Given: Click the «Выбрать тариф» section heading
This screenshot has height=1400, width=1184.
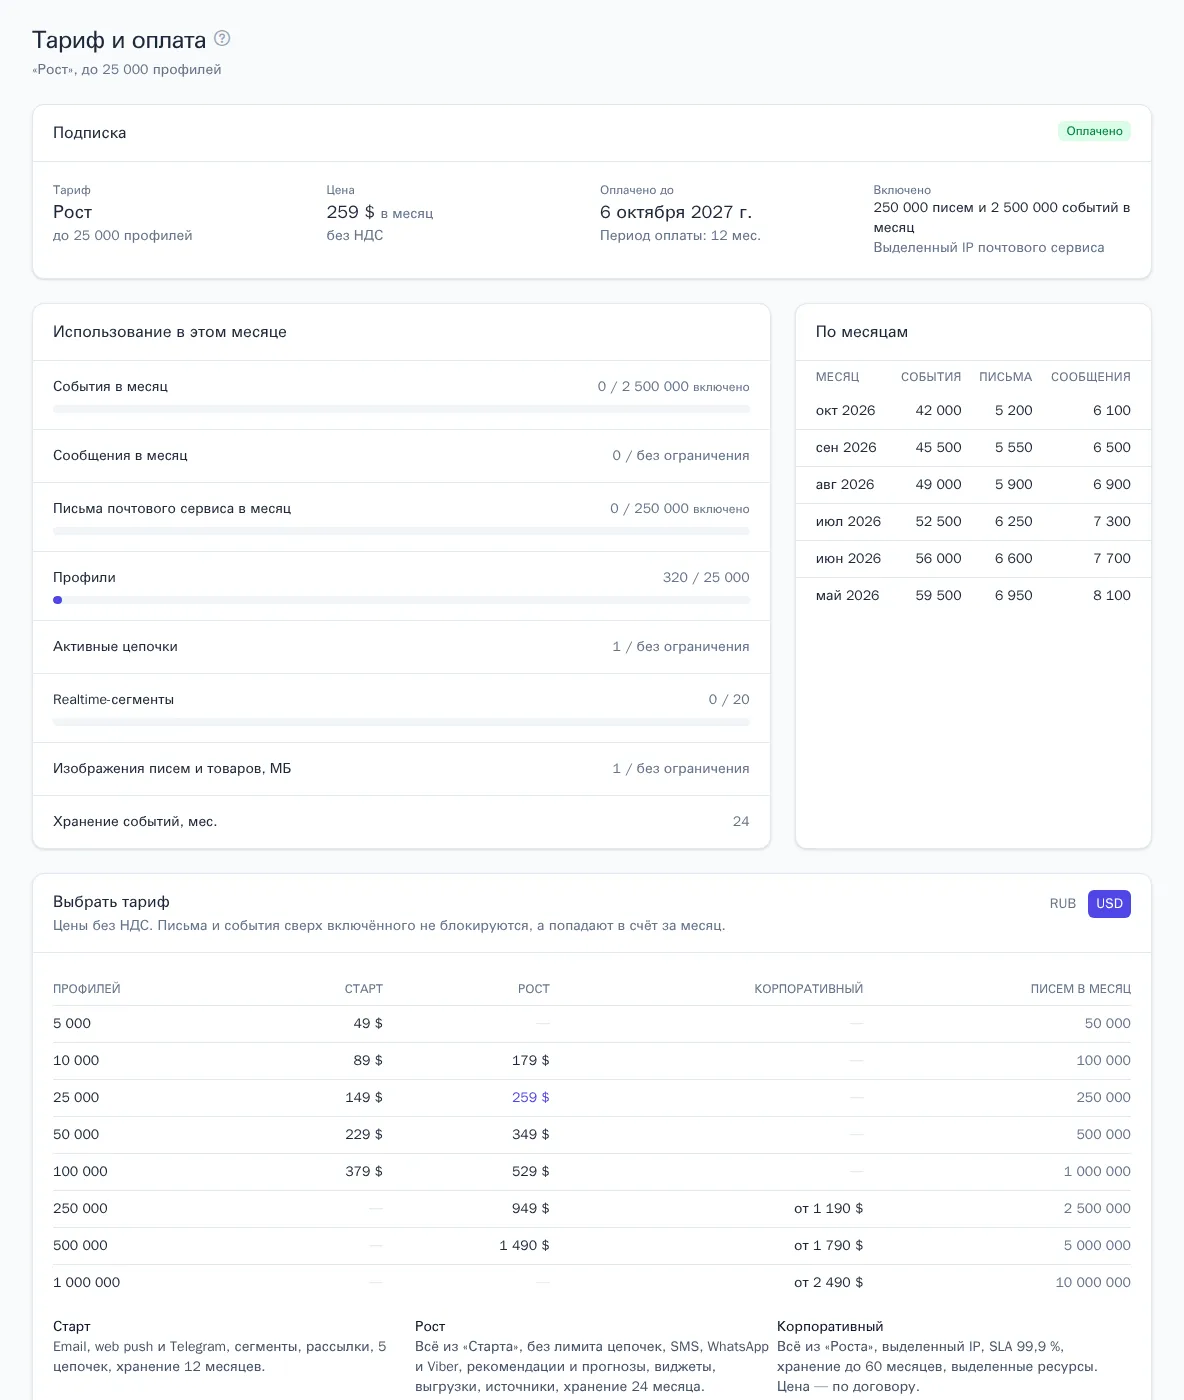Looking at the screenshot, I should click(x=111, y=901).
